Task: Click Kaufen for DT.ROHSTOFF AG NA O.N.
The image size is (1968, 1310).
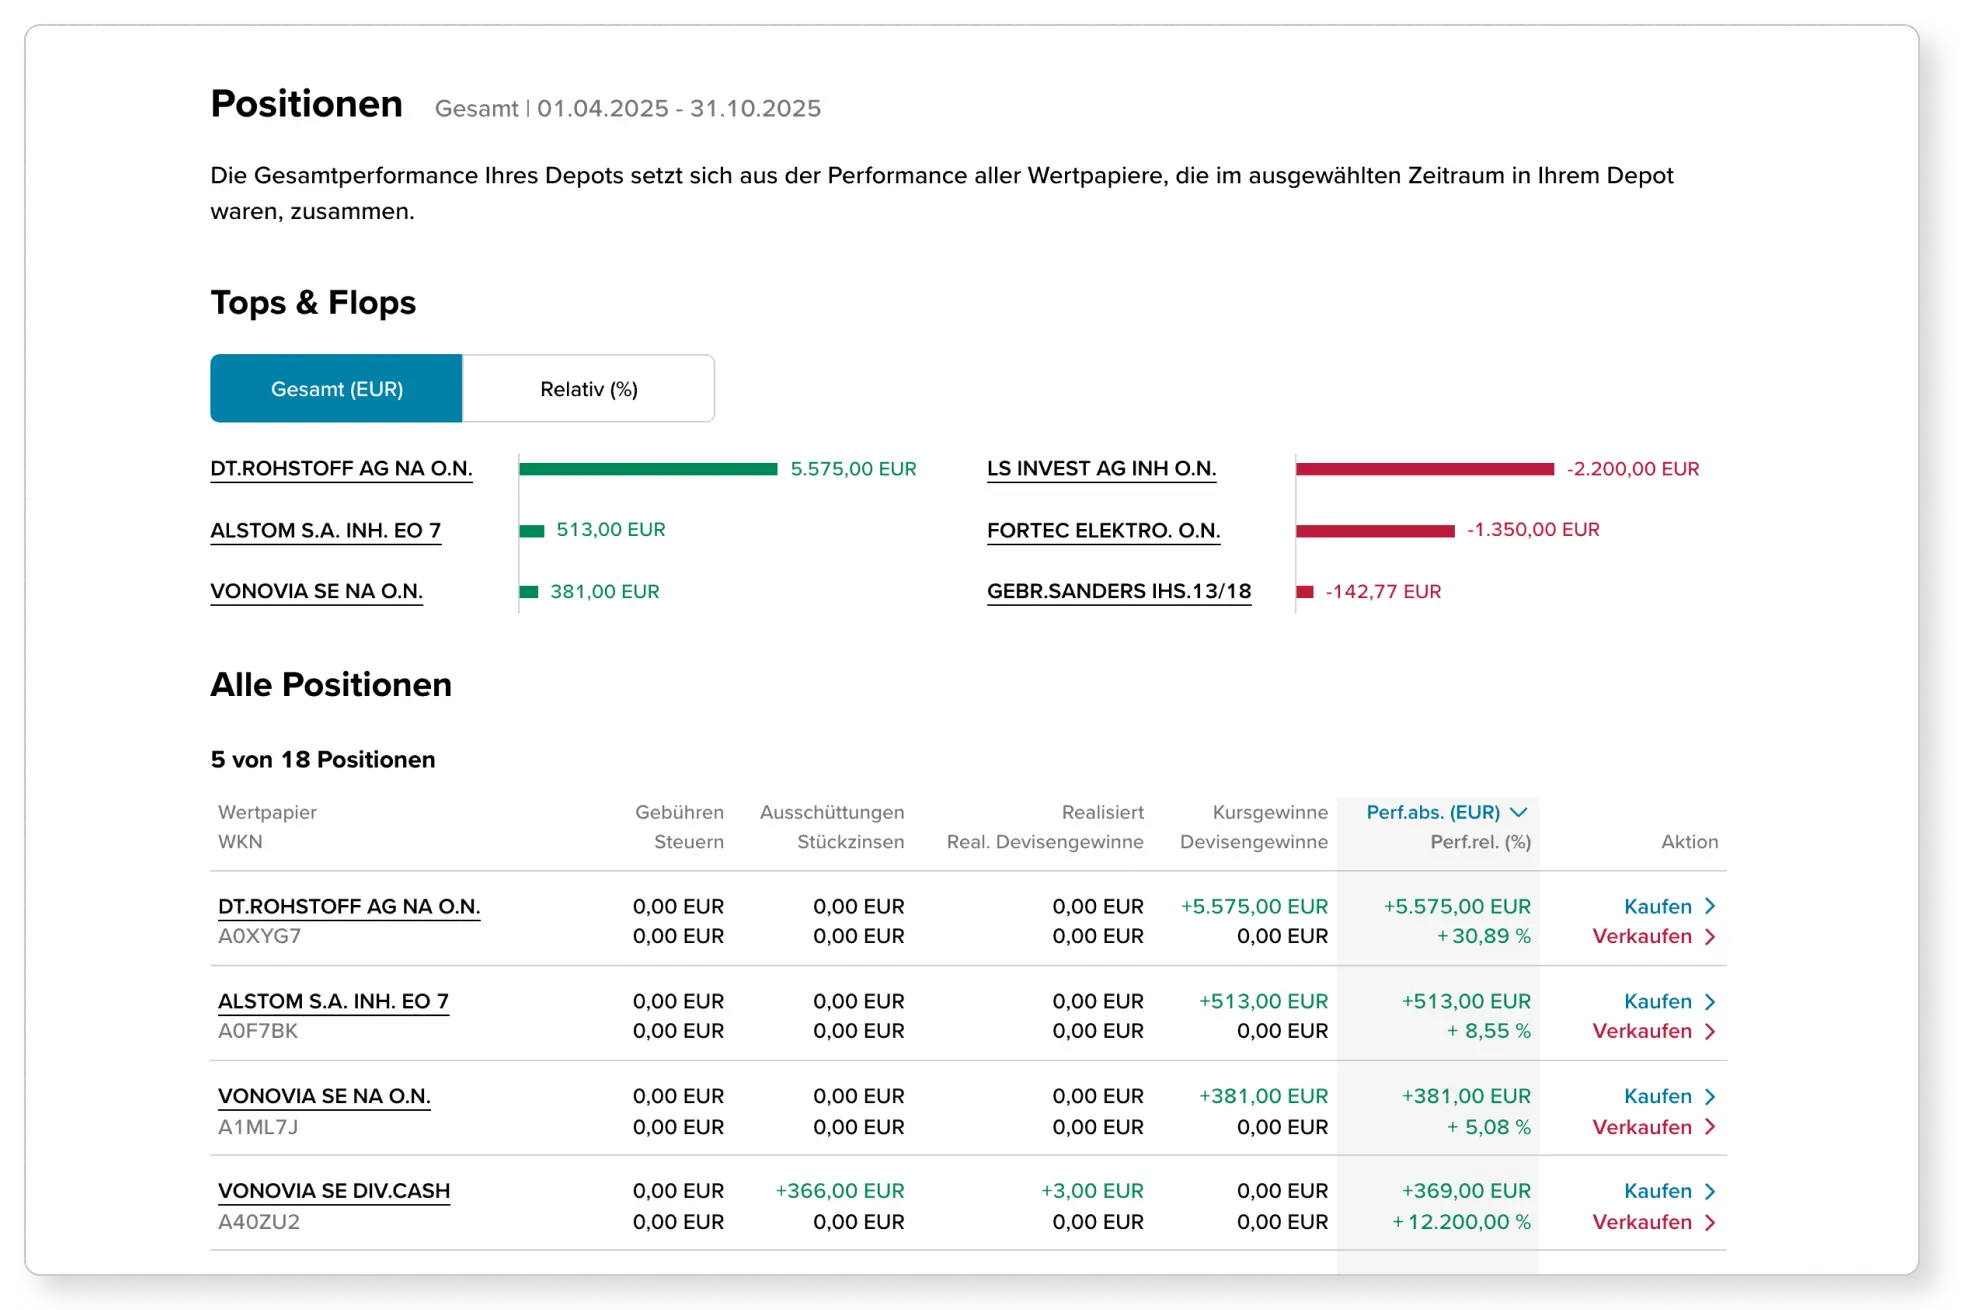Action: (1657, 906)
